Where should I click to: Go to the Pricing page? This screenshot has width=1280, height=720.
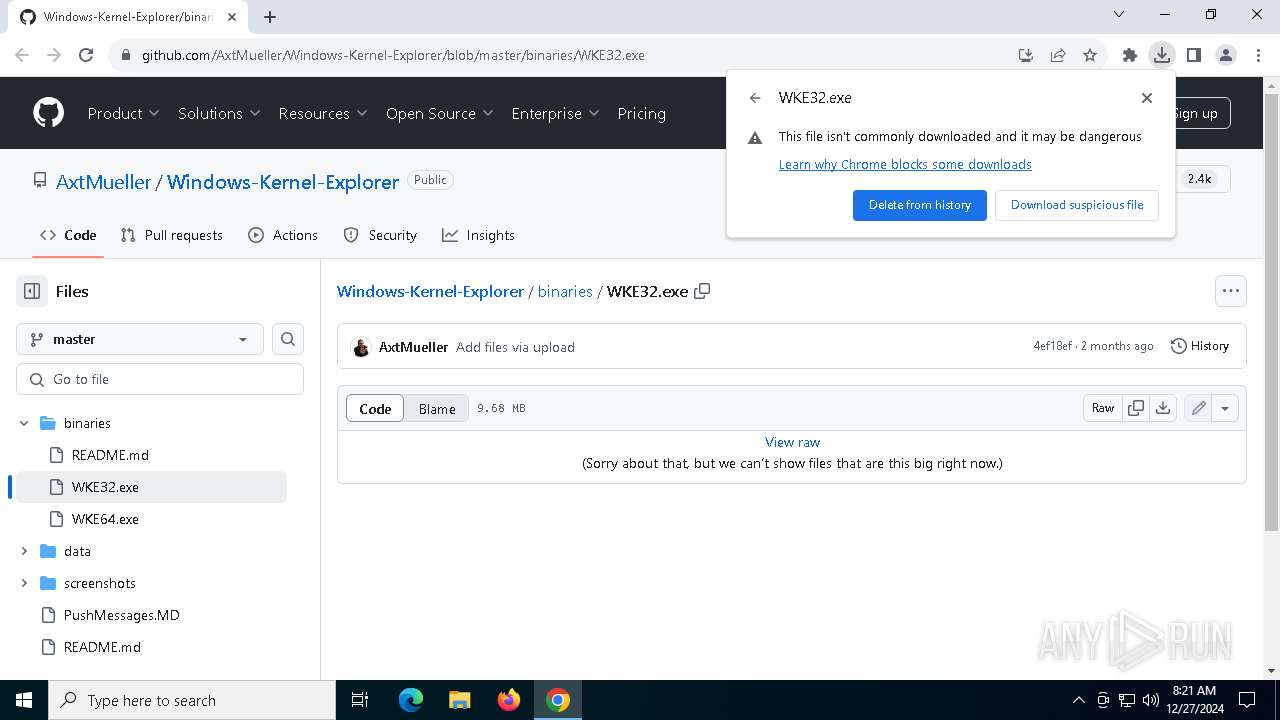coord(642,113)
